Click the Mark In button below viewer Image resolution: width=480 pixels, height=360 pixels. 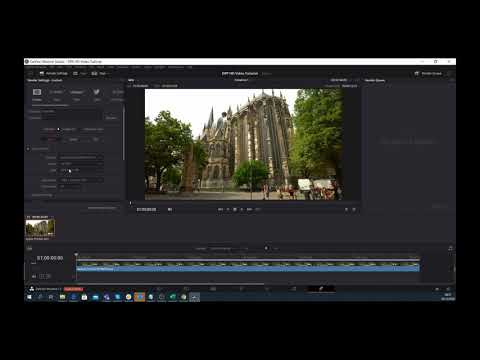pyautogui.click(x=346, y=209)
